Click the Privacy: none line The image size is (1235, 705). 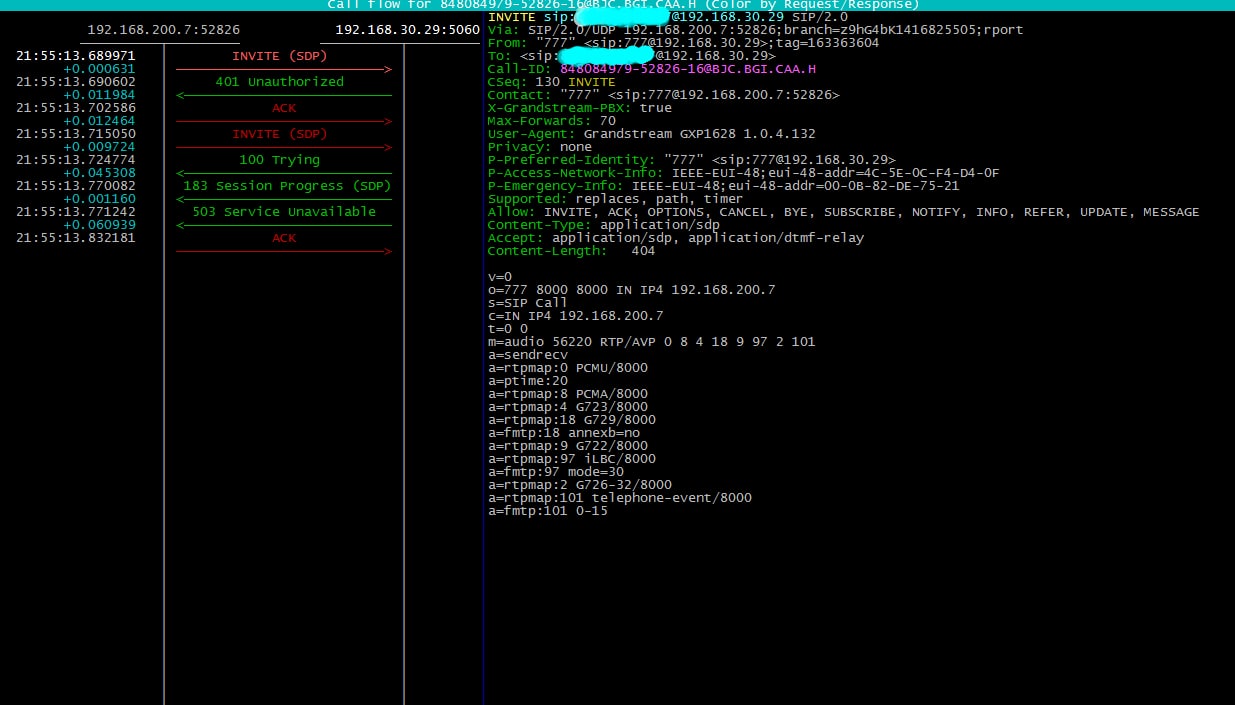(x=540, y=147)
